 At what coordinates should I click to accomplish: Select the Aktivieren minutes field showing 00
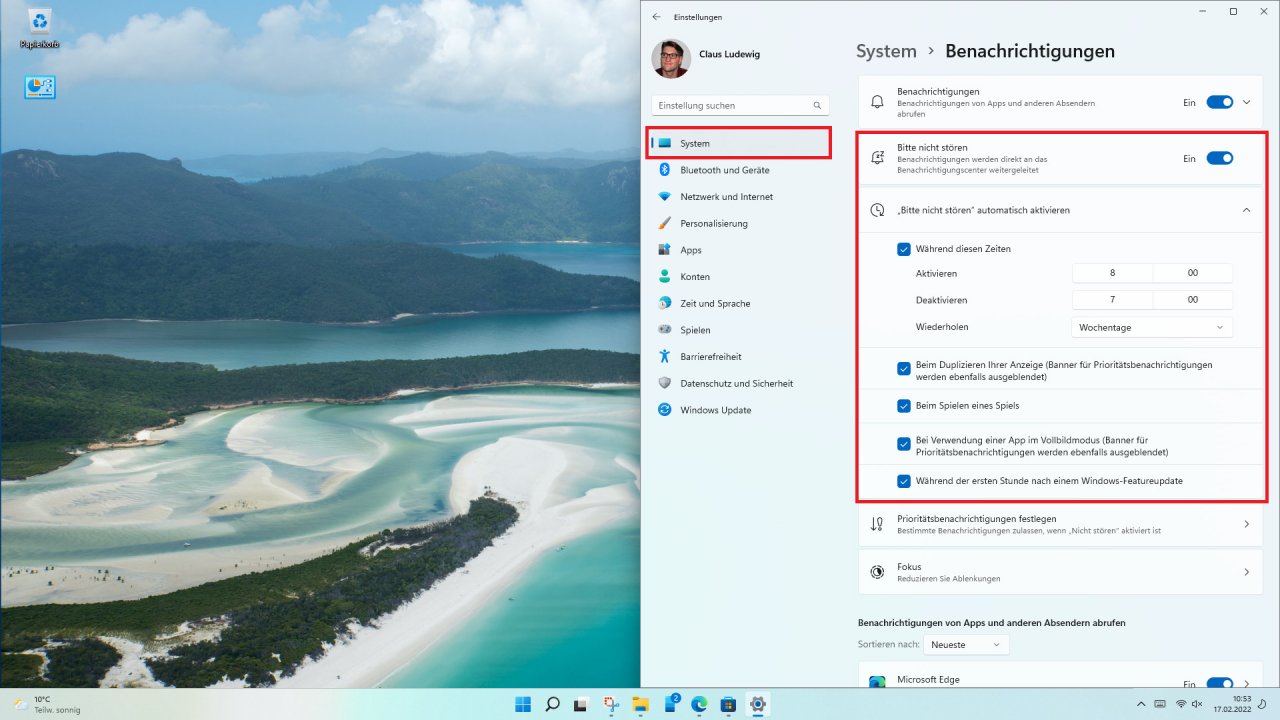(x=1193, y=273)
